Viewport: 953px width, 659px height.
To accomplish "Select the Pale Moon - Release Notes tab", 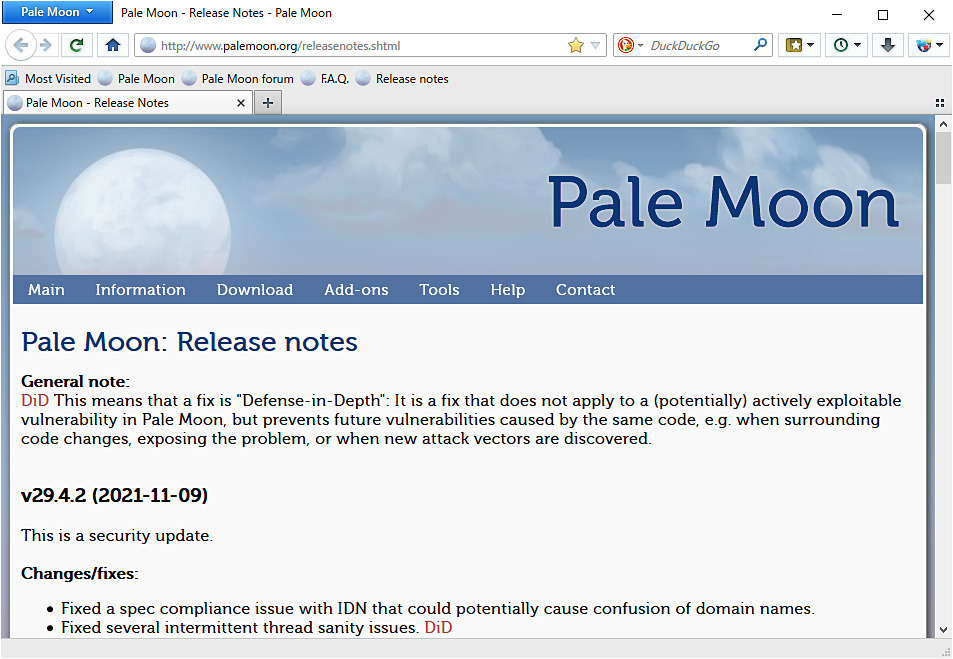I will pos(120,102).
